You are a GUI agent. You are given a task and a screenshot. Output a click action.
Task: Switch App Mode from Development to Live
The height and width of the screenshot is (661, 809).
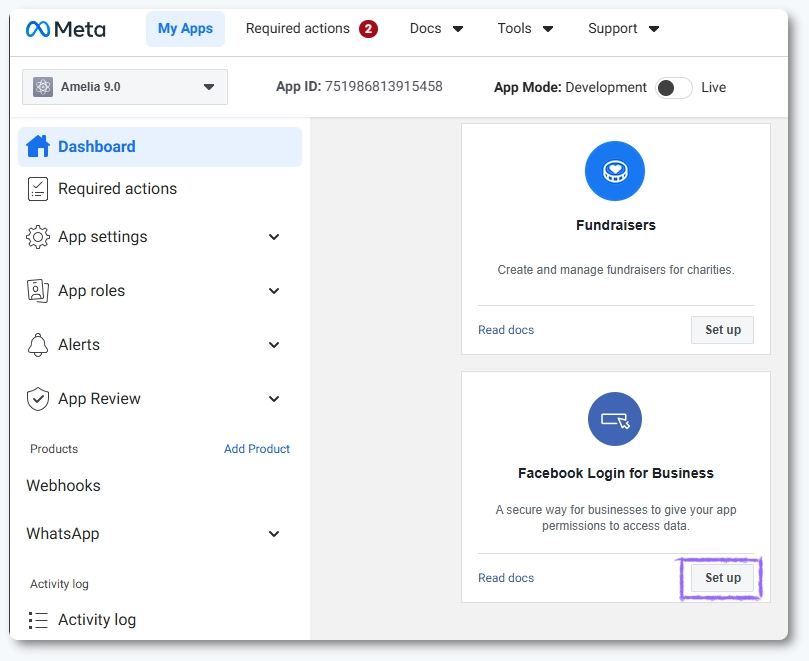pyautogui.click(x=673, y=88)
